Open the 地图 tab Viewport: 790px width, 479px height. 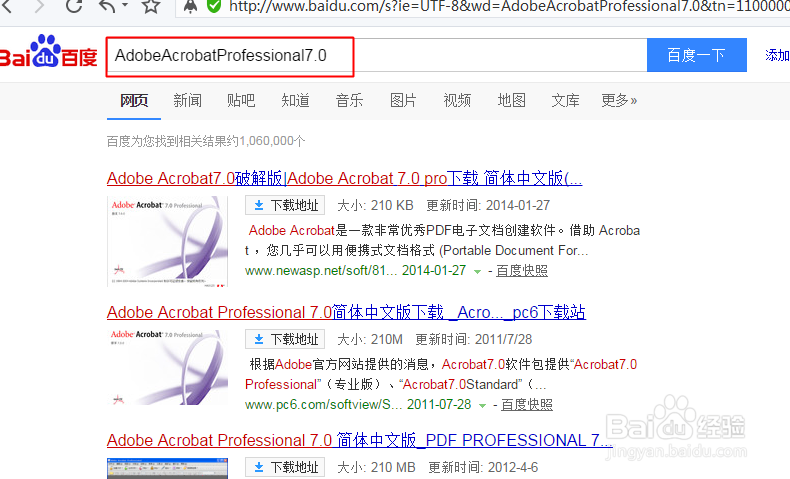511,100
